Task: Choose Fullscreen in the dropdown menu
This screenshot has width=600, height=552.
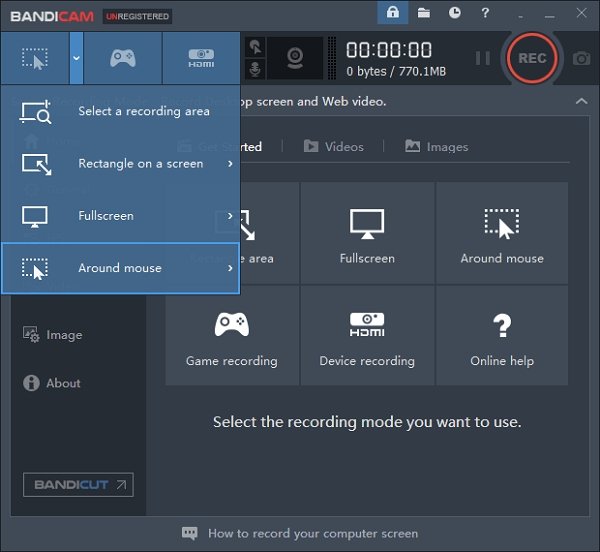Action: pyautogui.click(x=121, y=216)
